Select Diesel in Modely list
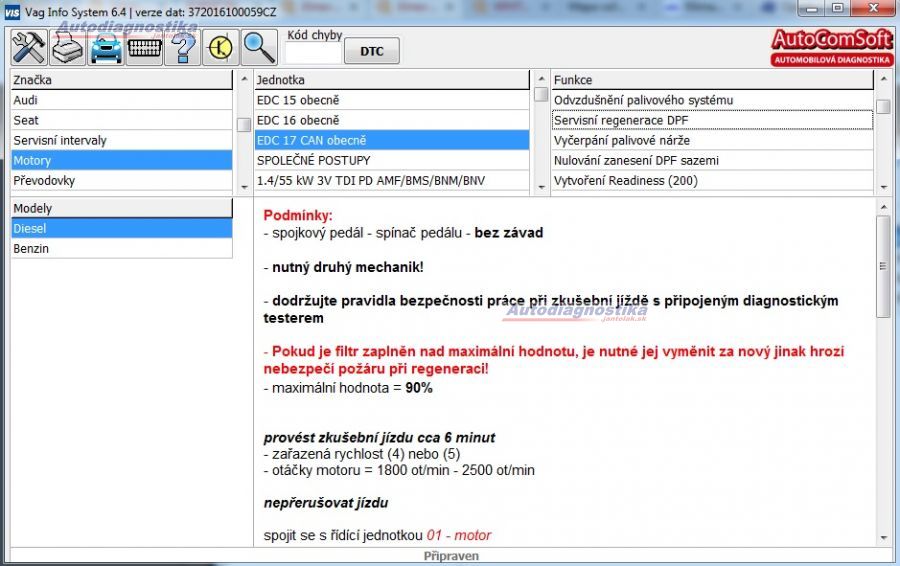Image resolution: width=900 pixels, height=566 pixels. tap(122, 228)
